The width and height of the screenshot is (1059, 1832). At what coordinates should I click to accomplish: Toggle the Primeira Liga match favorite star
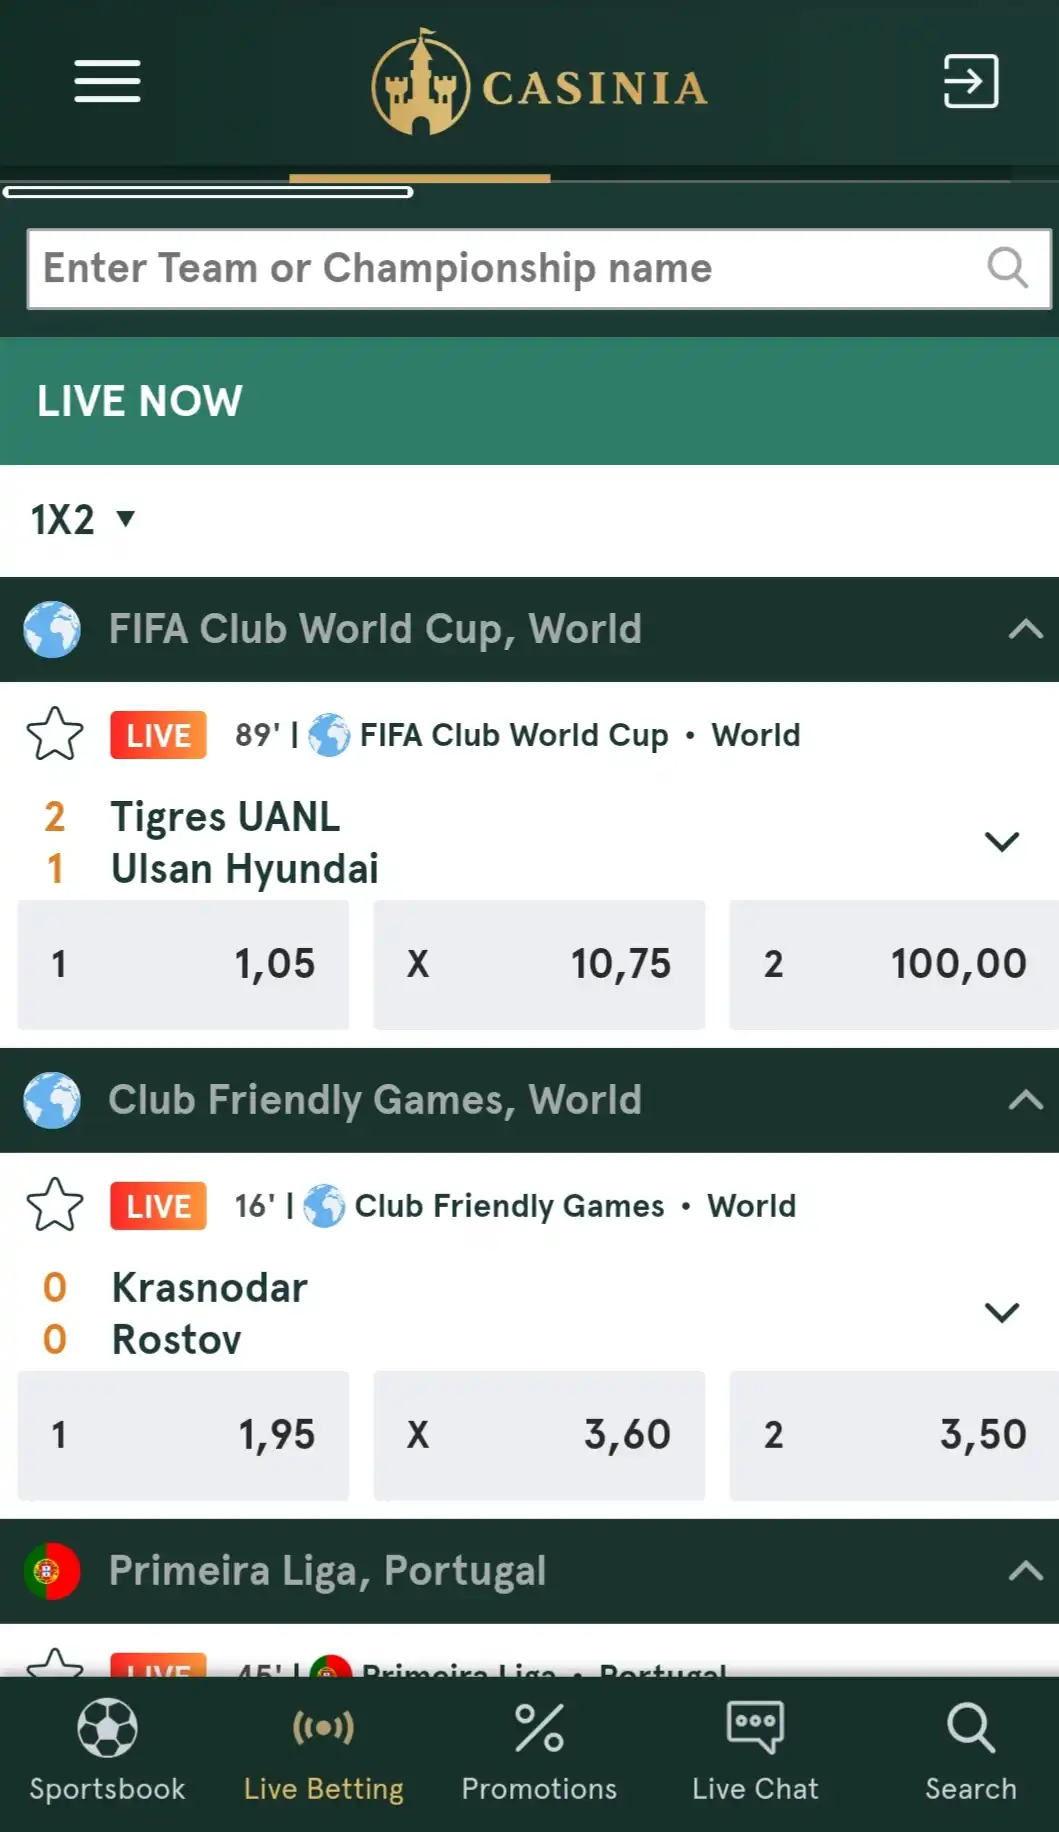(55, 1664)
